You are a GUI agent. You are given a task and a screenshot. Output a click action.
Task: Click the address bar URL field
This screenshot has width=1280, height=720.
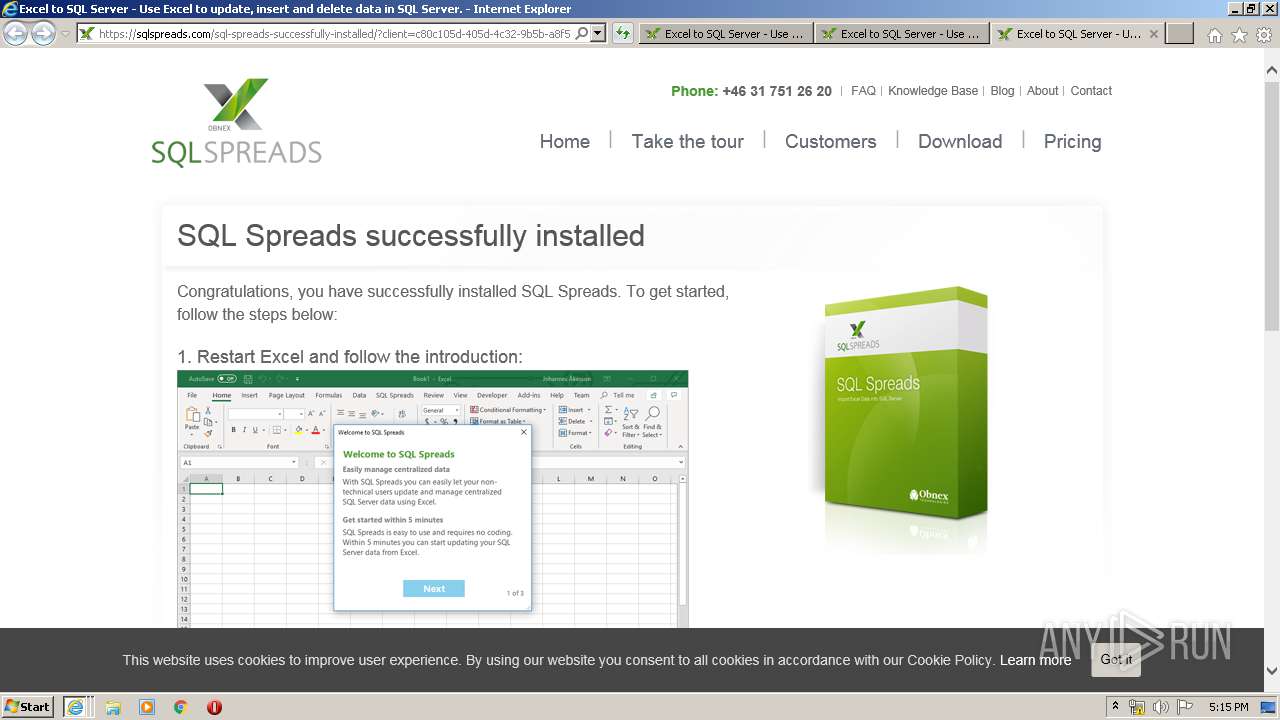pos(335,33)
